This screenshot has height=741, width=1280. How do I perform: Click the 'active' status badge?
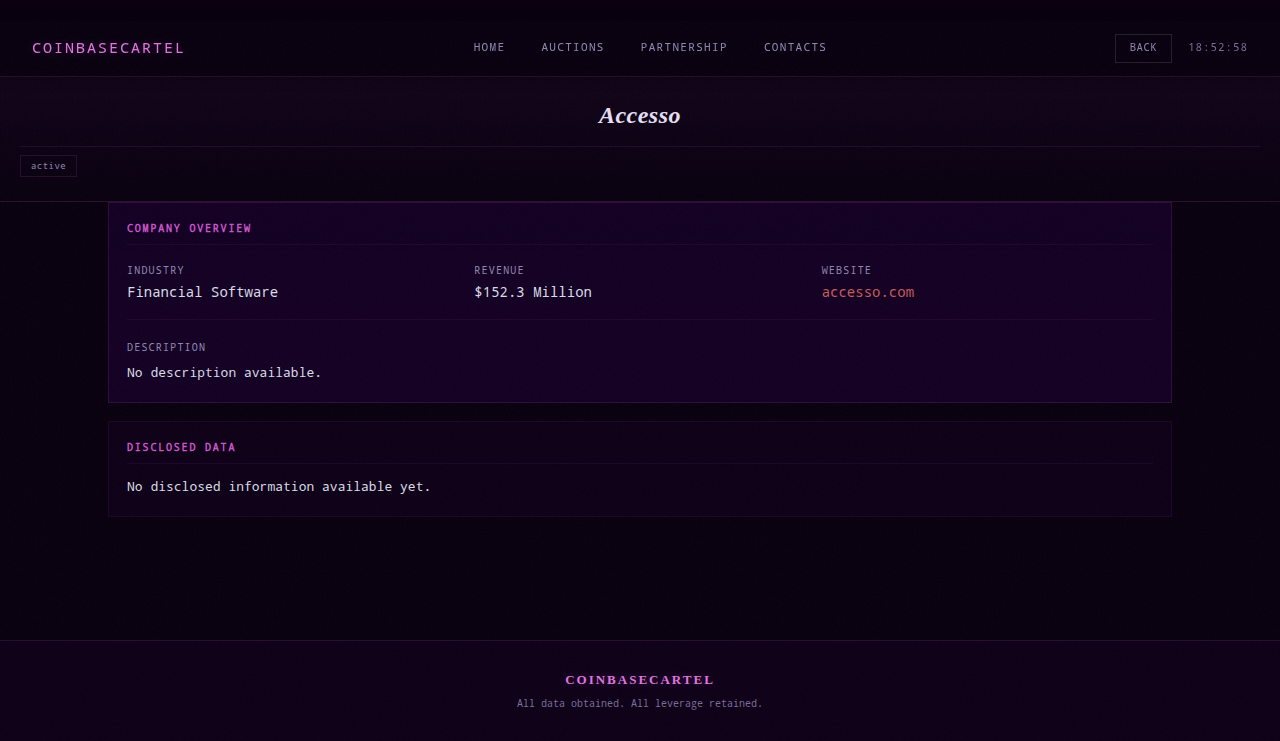[x=48, y=166]
